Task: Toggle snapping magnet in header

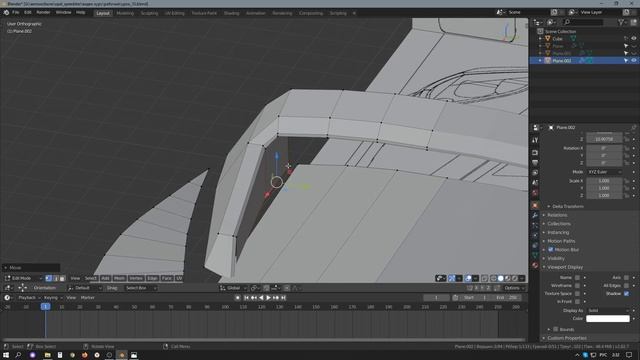Action: (266, 288)
